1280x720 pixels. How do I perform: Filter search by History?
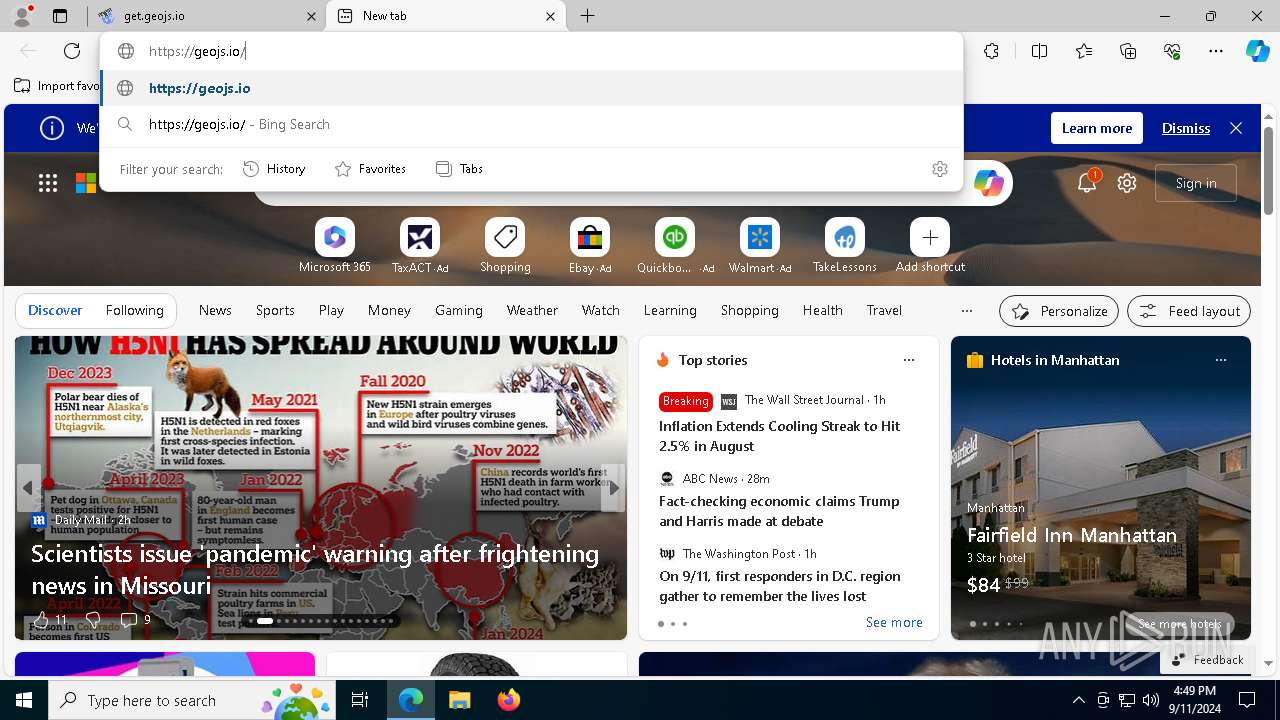point(274,169)
